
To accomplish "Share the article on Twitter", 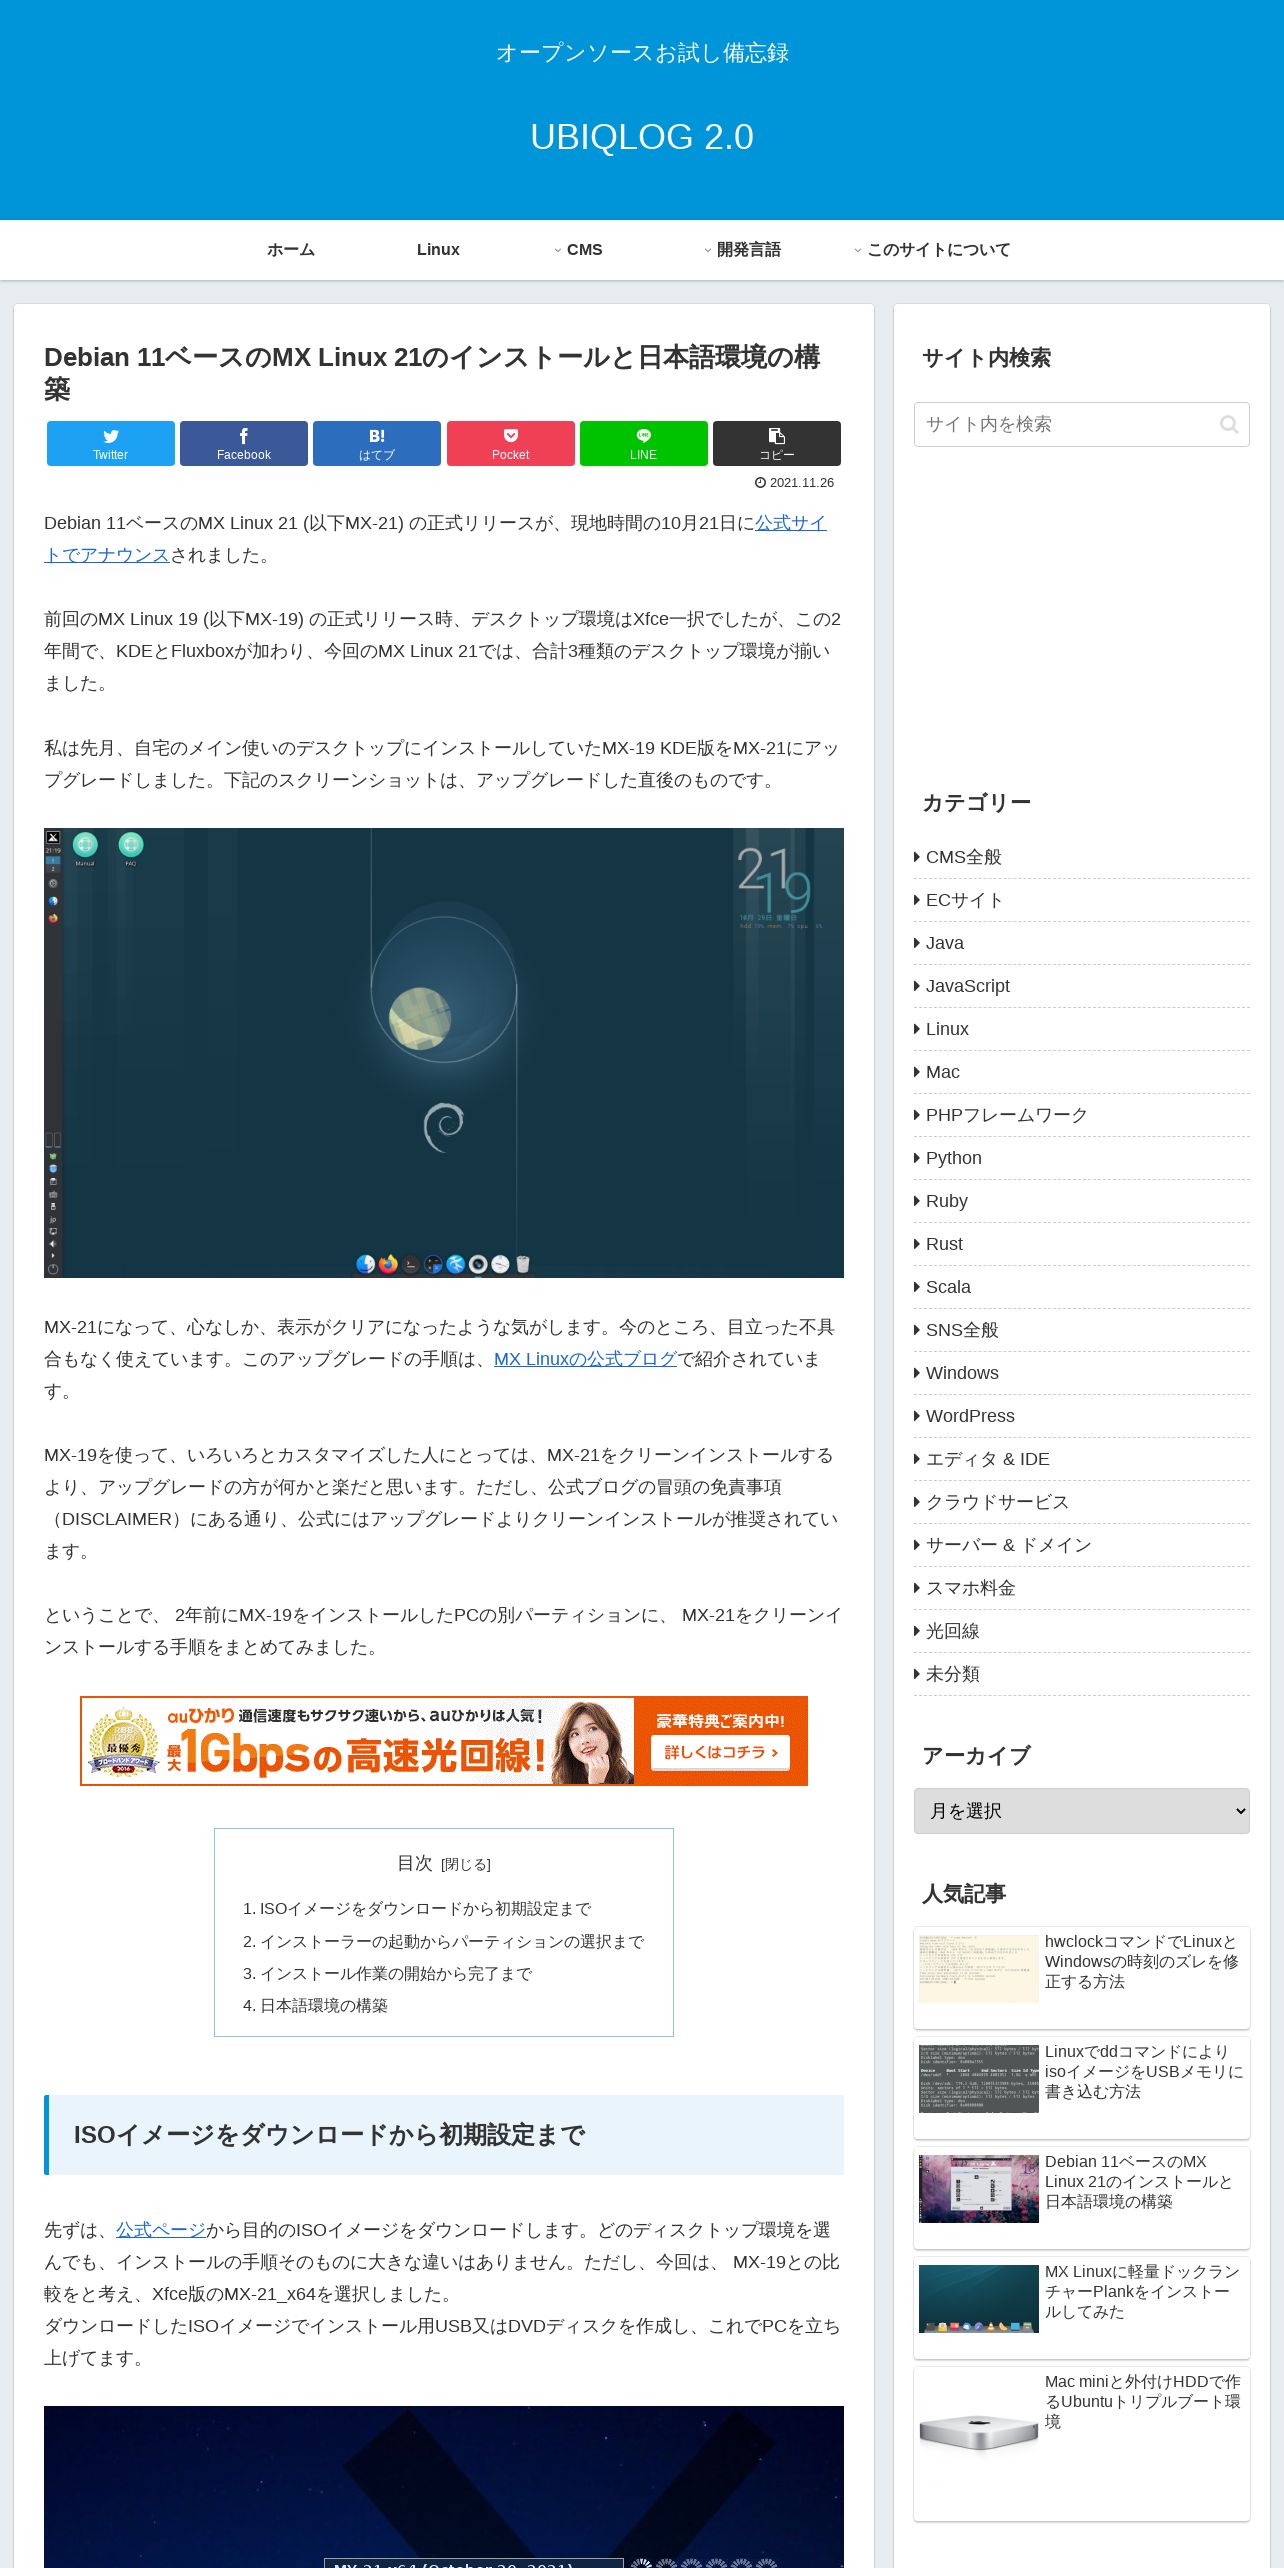I will [111, 443].
